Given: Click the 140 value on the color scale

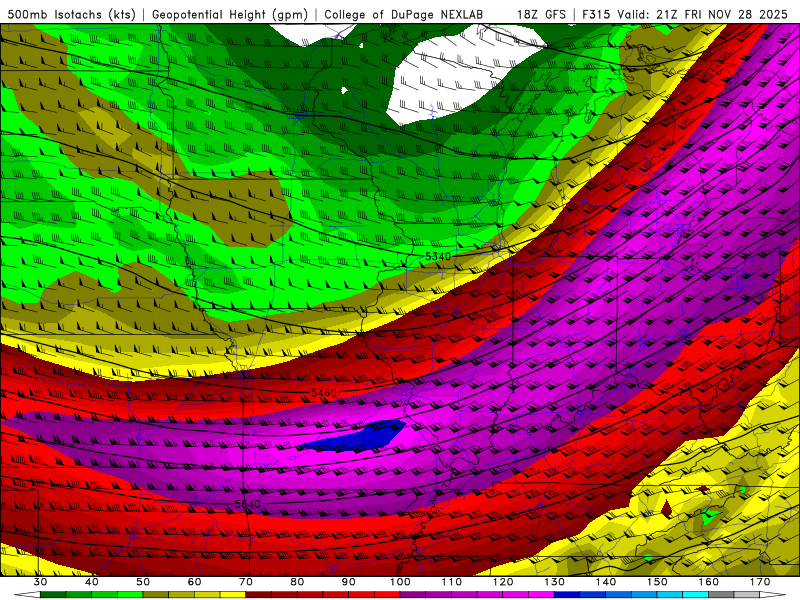Looking at the screenshot, I should [606, 582].
